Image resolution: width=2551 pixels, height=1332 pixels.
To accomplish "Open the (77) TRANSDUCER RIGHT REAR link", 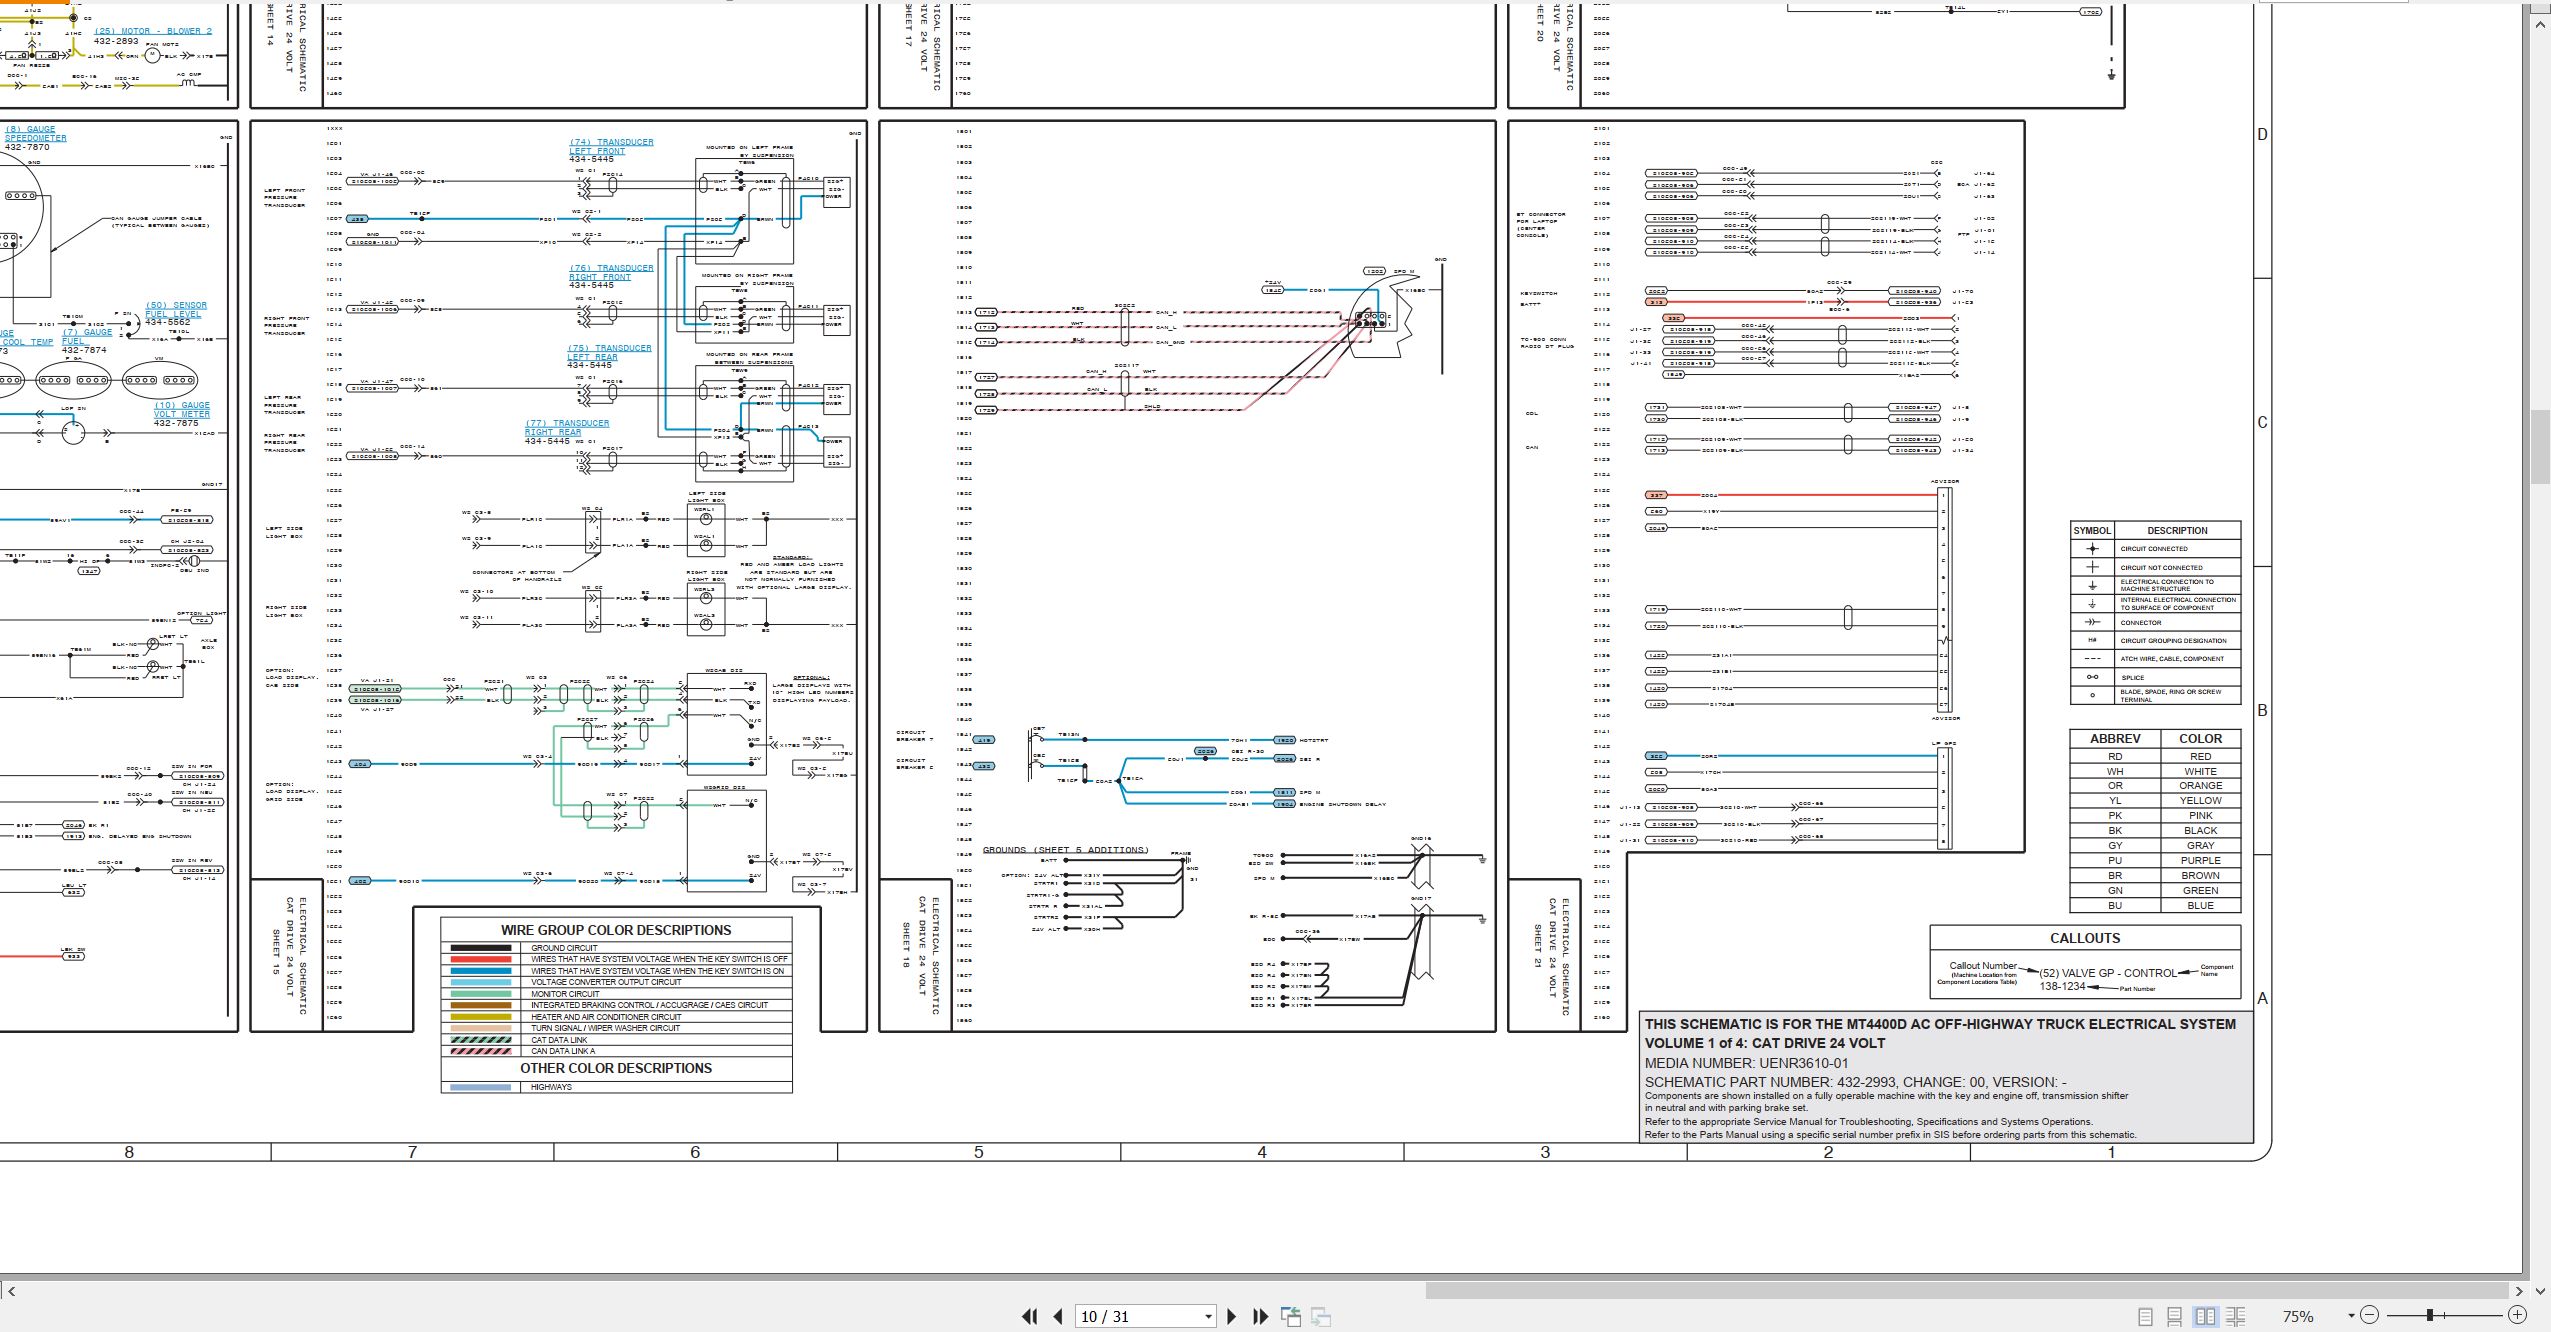I will click(x=567, y=428).
